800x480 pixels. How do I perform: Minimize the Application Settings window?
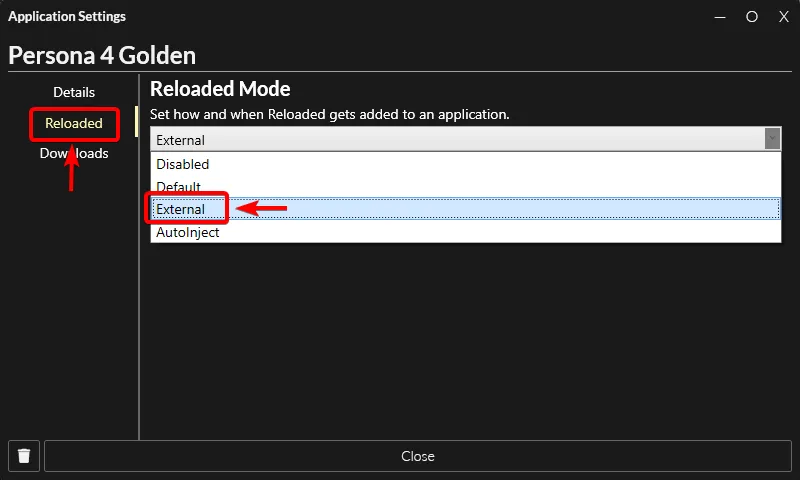720,17
